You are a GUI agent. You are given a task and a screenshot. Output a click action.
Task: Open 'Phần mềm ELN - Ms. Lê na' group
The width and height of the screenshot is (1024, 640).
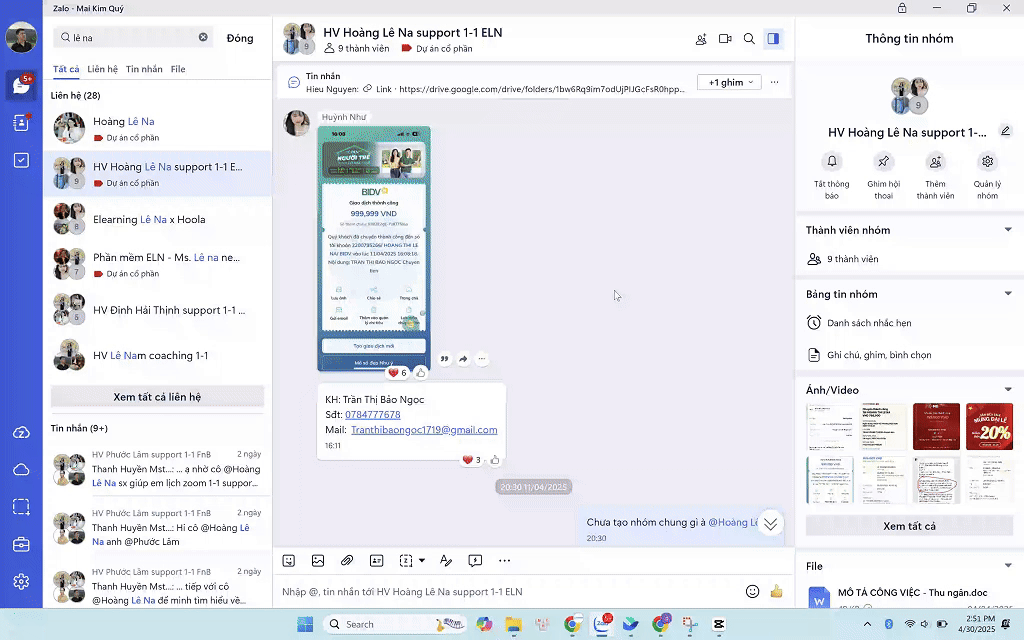tap(157, 264)
